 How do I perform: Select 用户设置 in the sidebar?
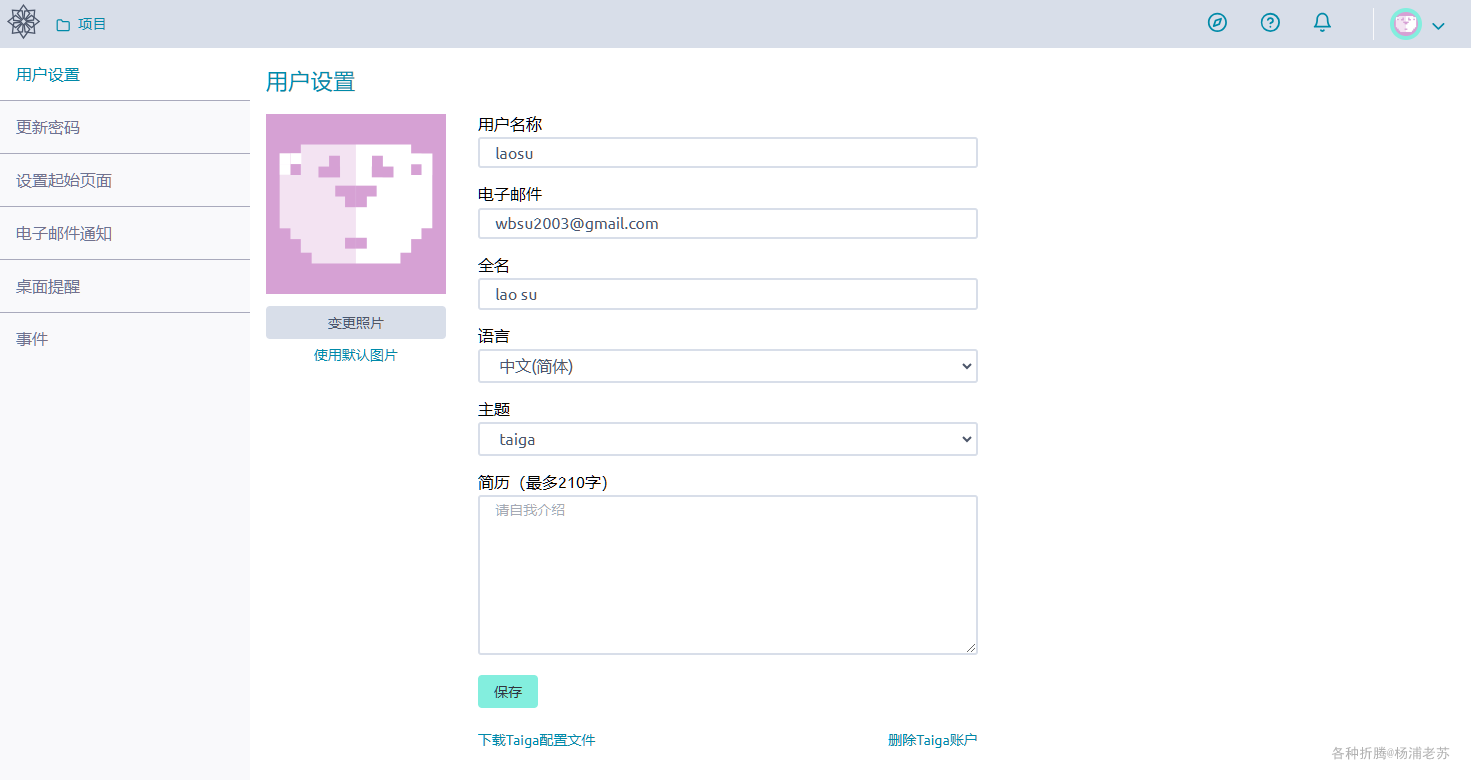125,74
